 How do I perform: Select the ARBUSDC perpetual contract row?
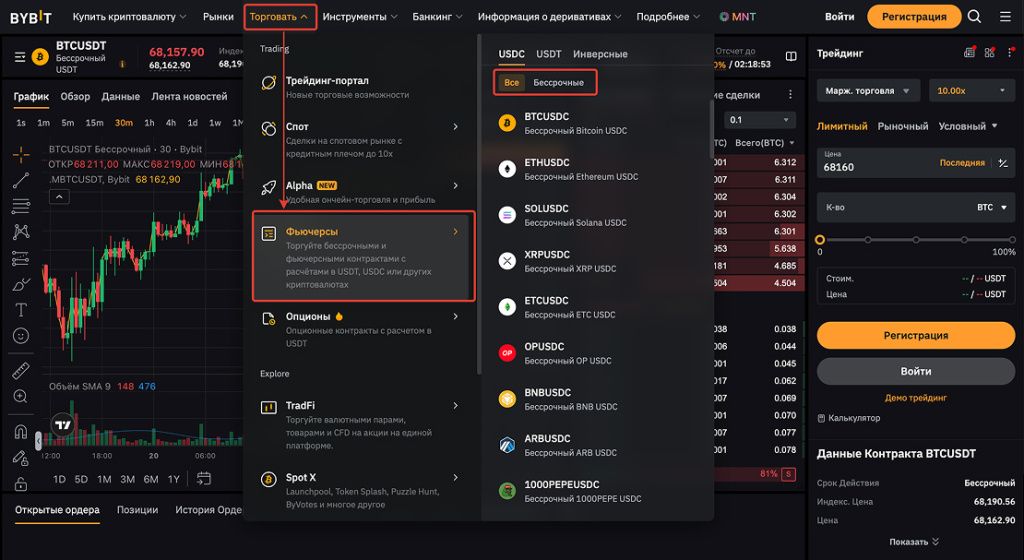pos(596,445)
